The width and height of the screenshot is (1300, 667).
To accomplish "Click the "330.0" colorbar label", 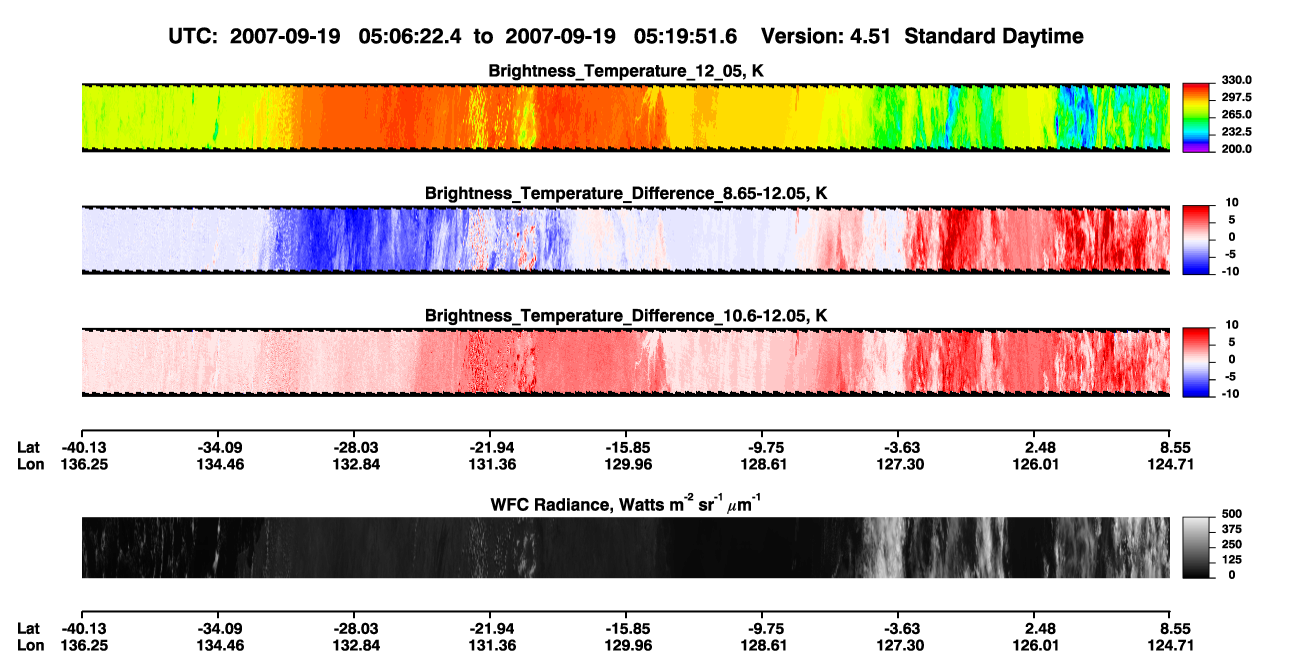I will point(1239,80).
